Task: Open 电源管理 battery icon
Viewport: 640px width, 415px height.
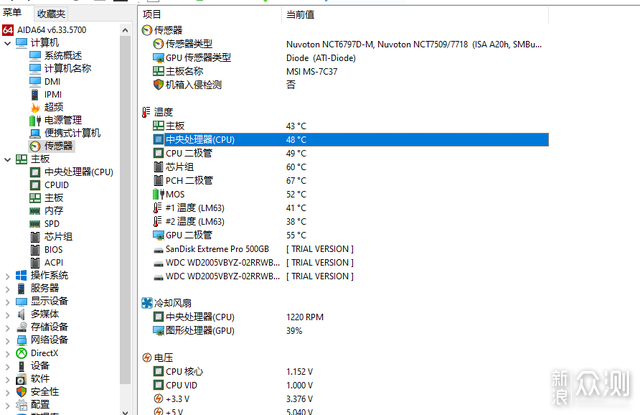Action: coord(35,120)
